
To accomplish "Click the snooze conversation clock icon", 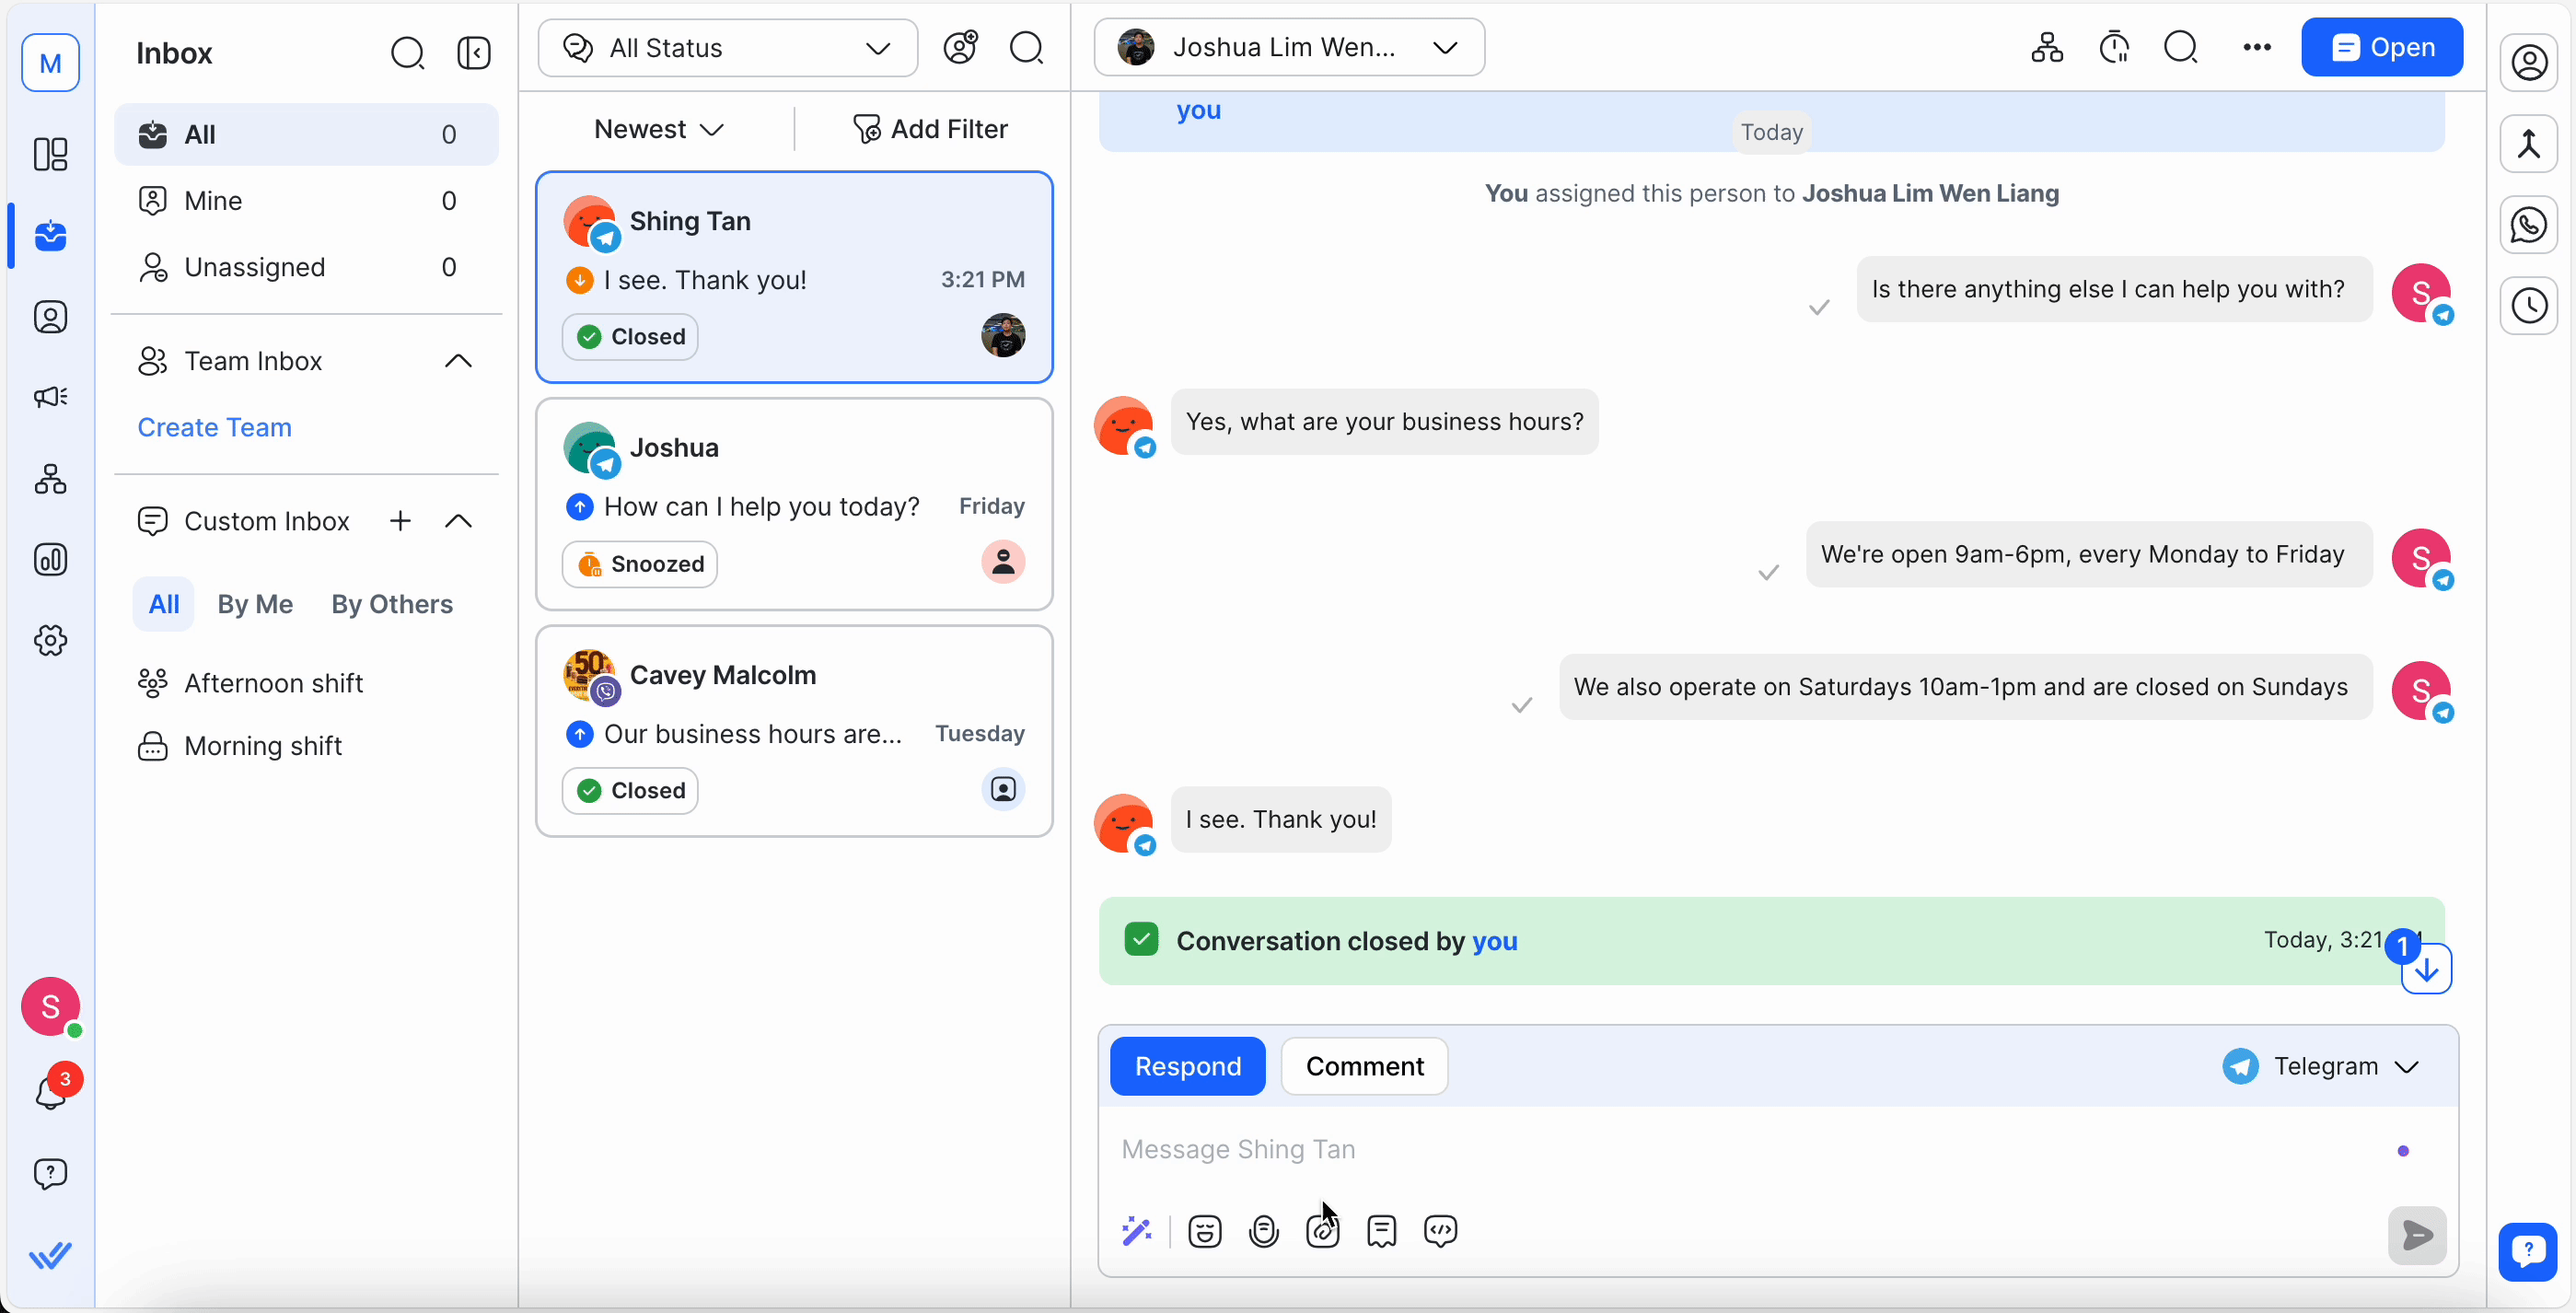I will 2114,48.
